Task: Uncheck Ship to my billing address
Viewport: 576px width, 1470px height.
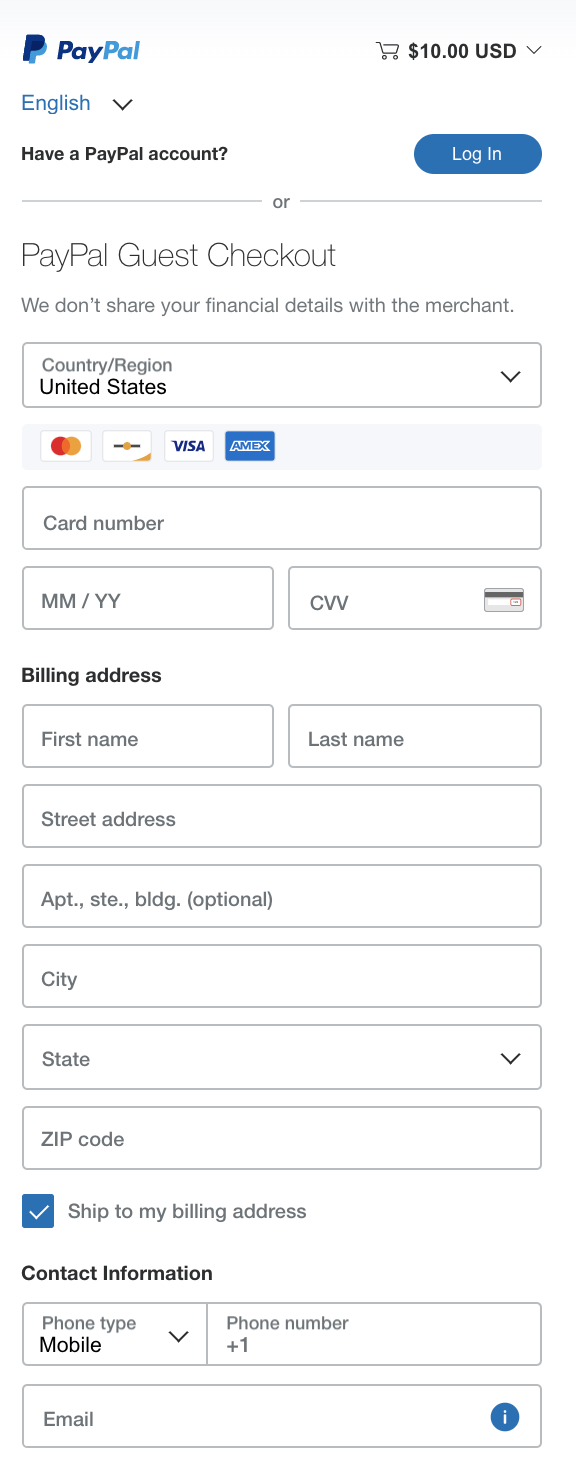Action: click(38, 1211)
